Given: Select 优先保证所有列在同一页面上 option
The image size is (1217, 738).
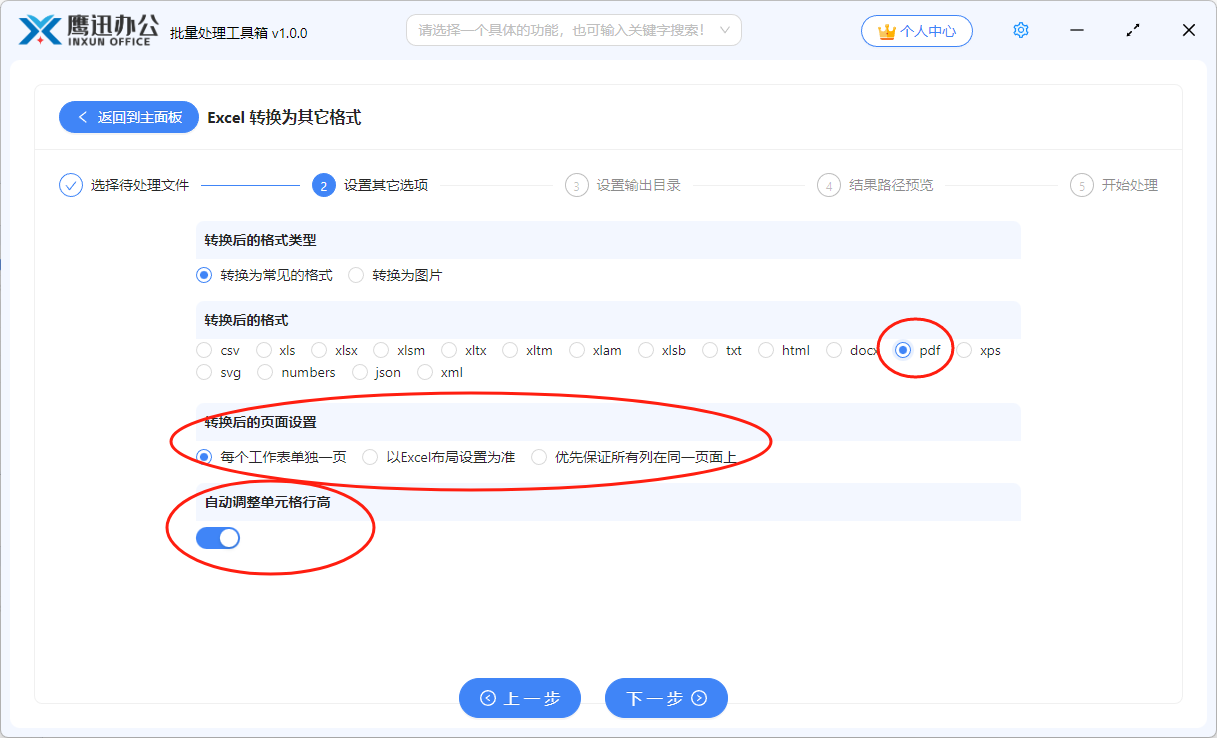Looking at the screenshot, I should [x=539, y=457].
